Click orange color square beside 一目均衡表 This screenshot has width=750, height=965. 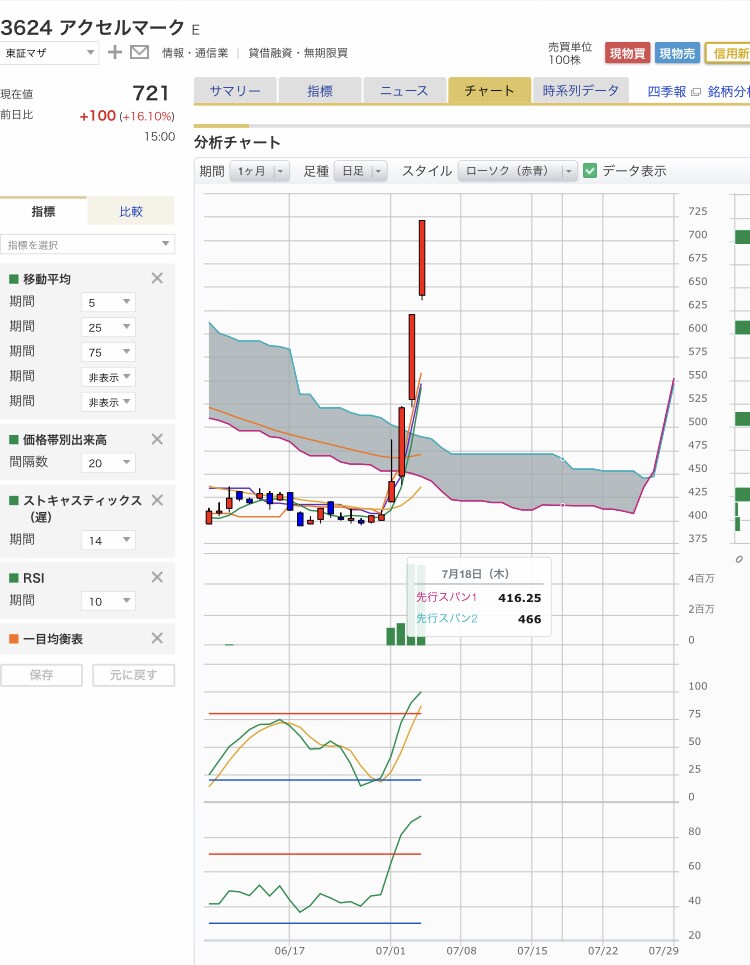(14, 639)
